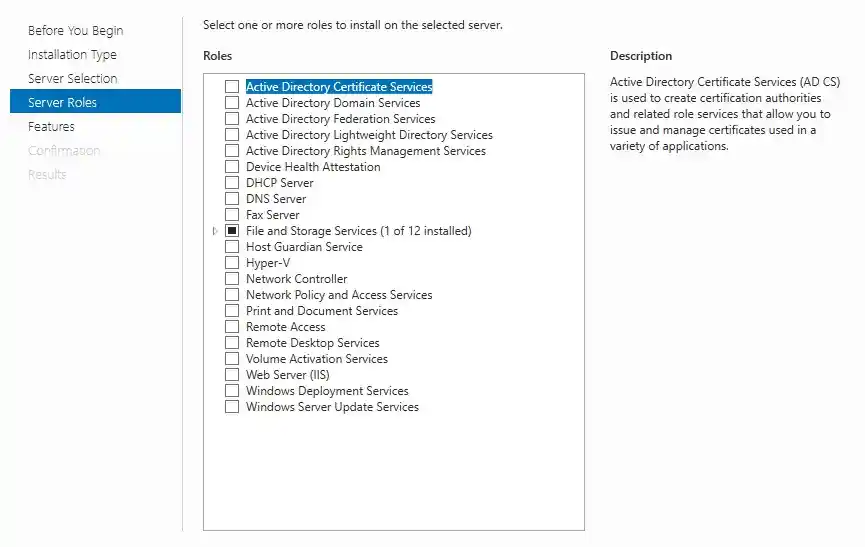This screenshot has width=865, height=547.
Task: Enable the Web Server (IIS) checkbox
Action: click(232, 375)
